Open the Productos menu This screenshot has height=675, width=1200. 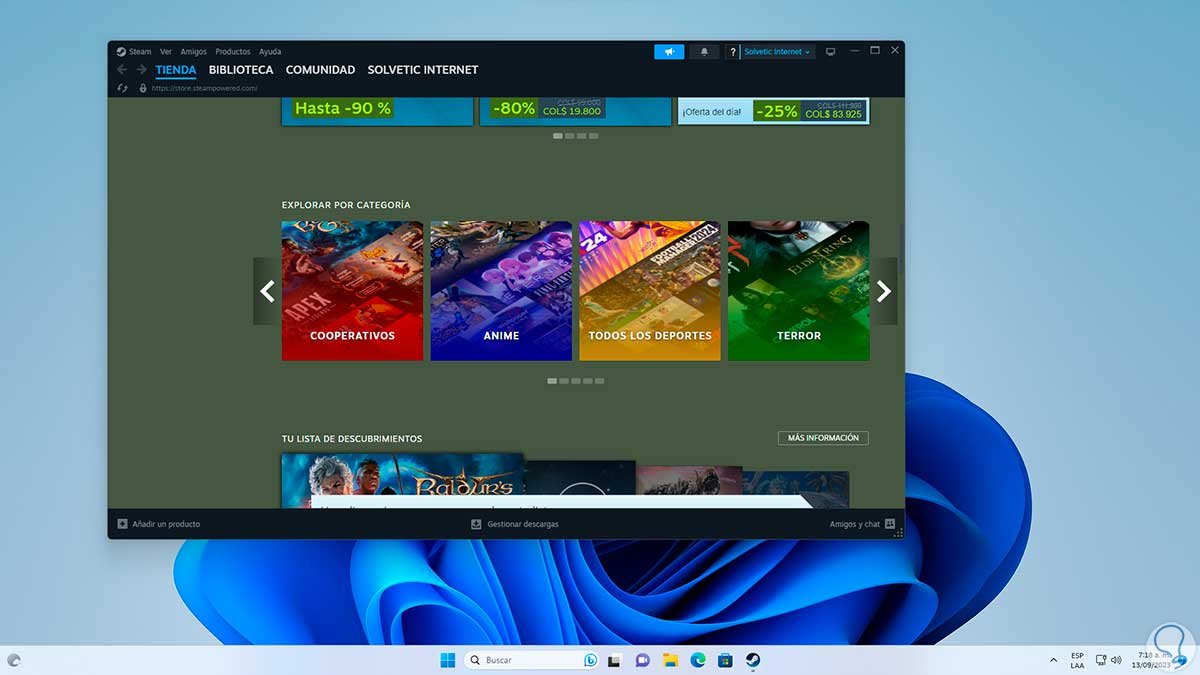(x=233, y=52)
